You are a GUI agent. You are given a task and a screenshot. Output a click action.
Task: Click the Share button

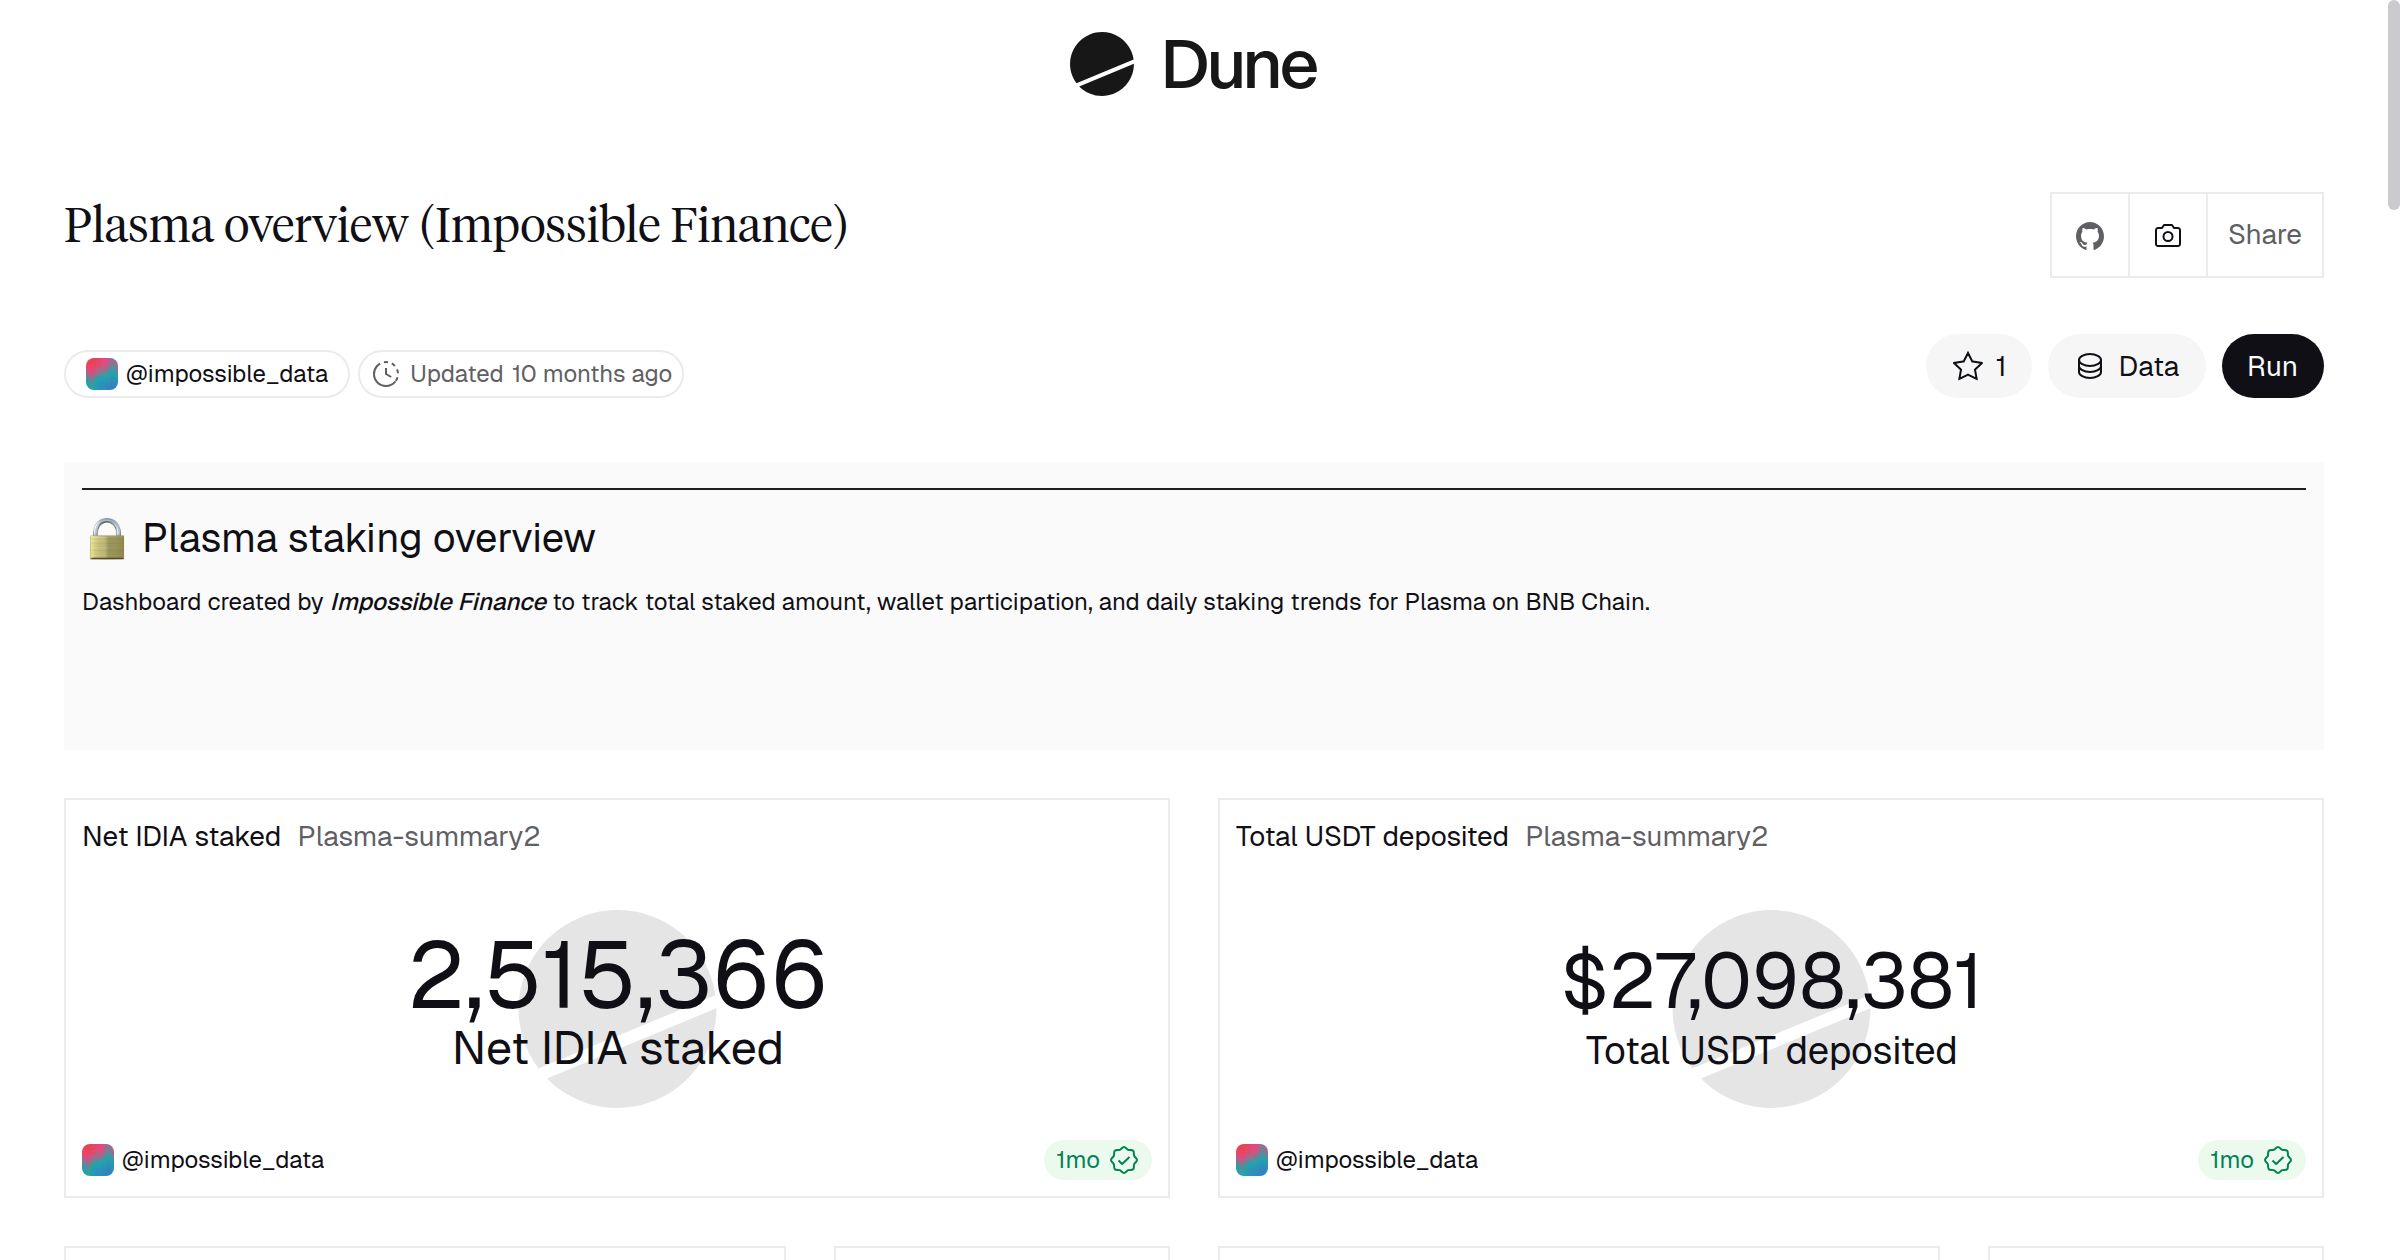tap(2264, 234)
